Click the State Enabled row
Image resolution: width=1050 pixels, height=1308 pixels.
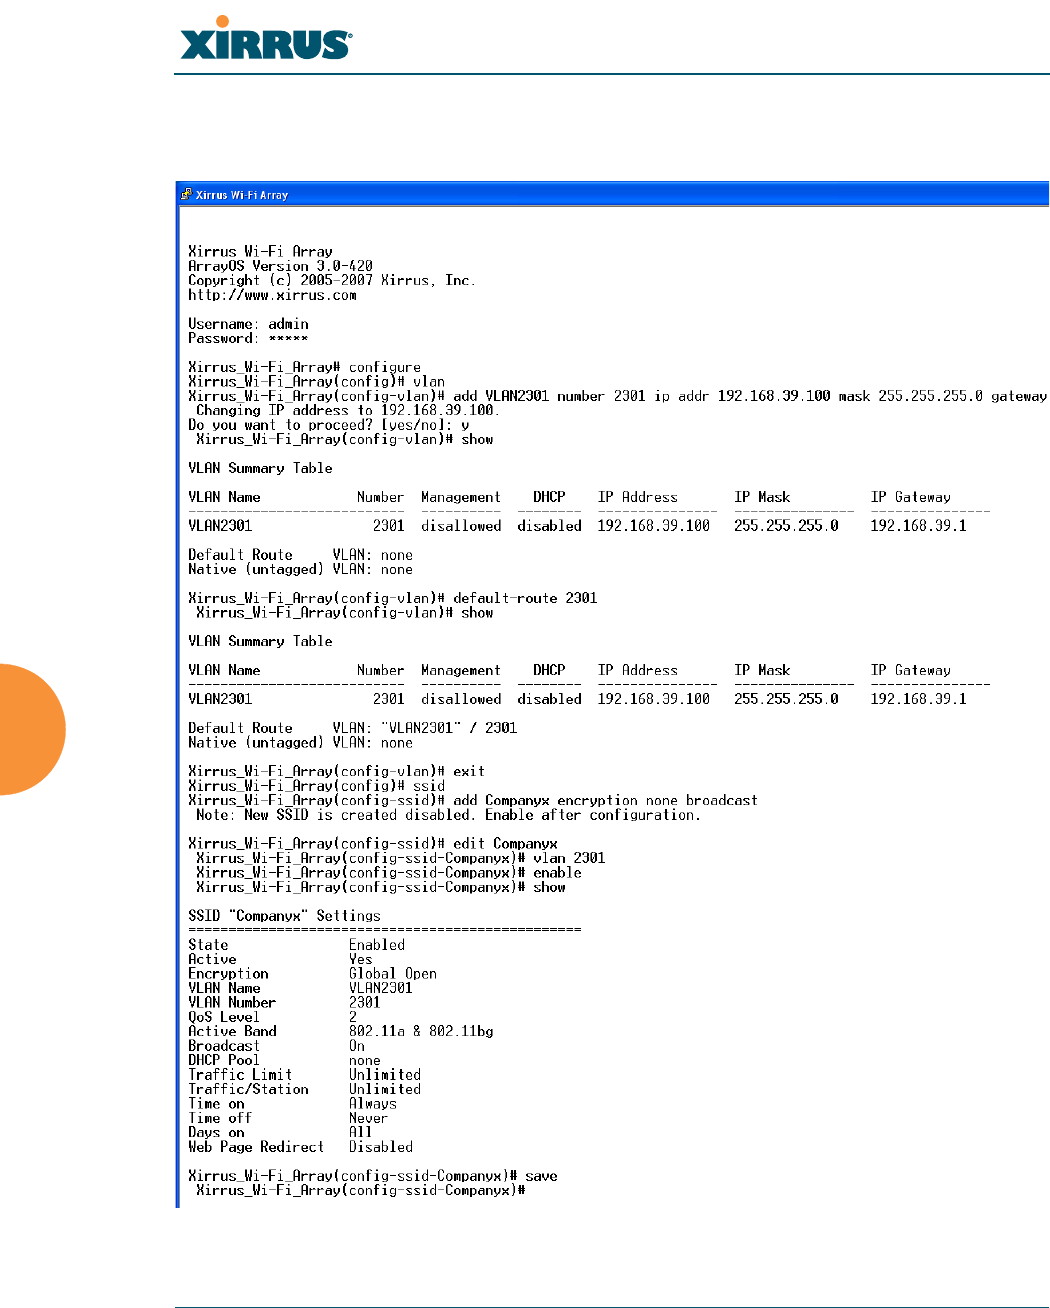tap(297, 945)
